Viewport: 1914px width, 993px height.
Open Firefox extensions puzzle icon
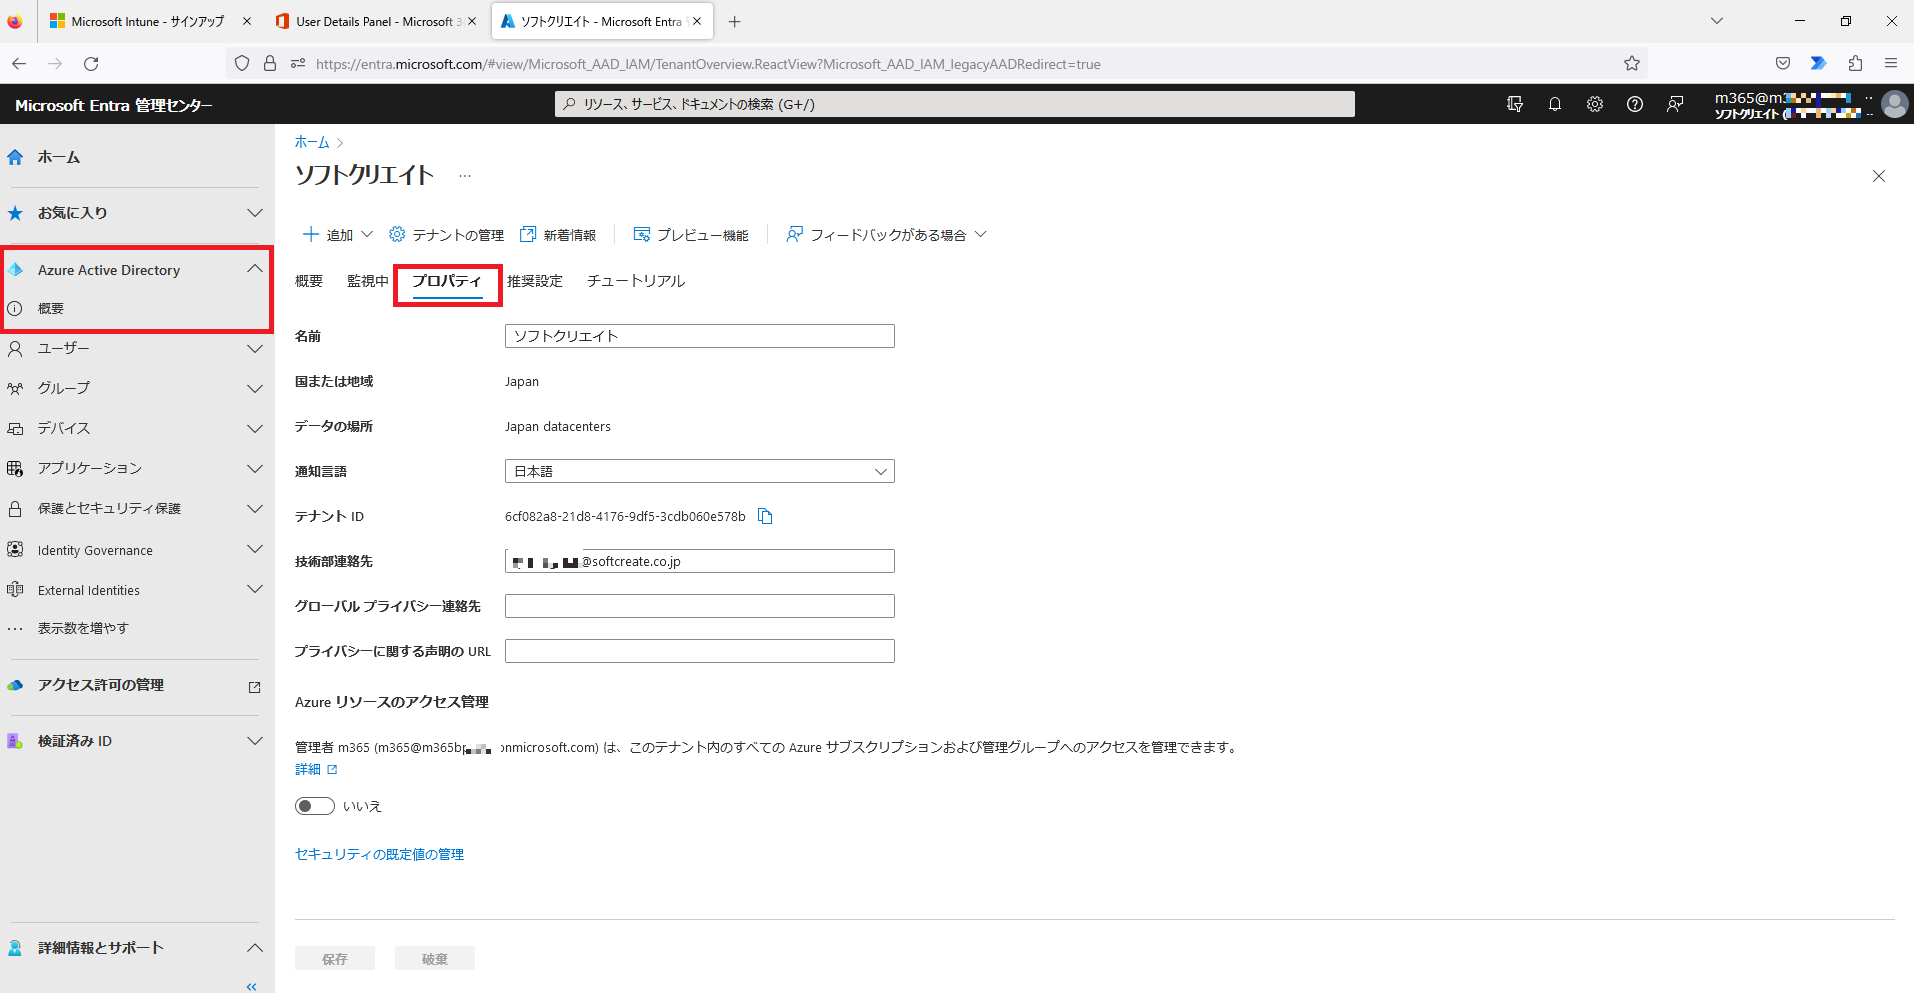pos(1855,63)
